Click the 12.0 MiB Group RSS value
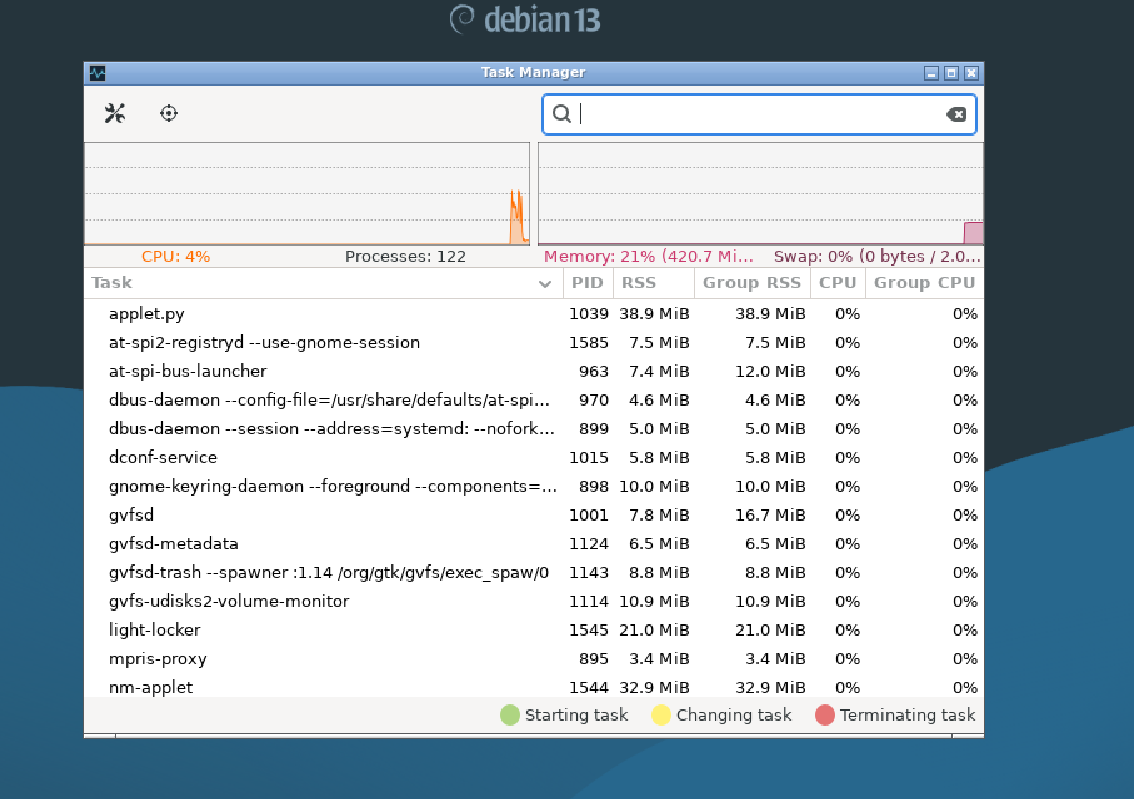 tap(770, 372)
